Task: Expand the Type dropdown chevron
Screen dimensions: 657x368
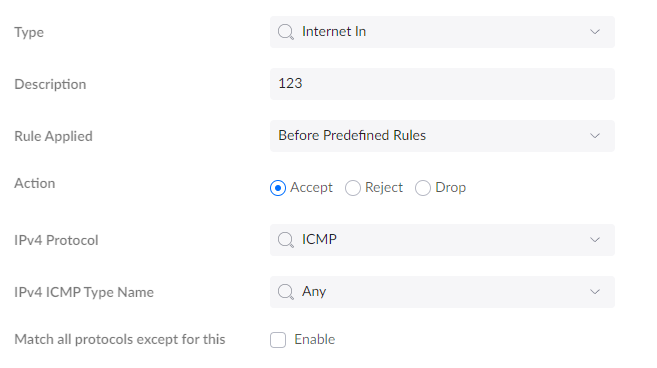Action: (x=595, y=32)
